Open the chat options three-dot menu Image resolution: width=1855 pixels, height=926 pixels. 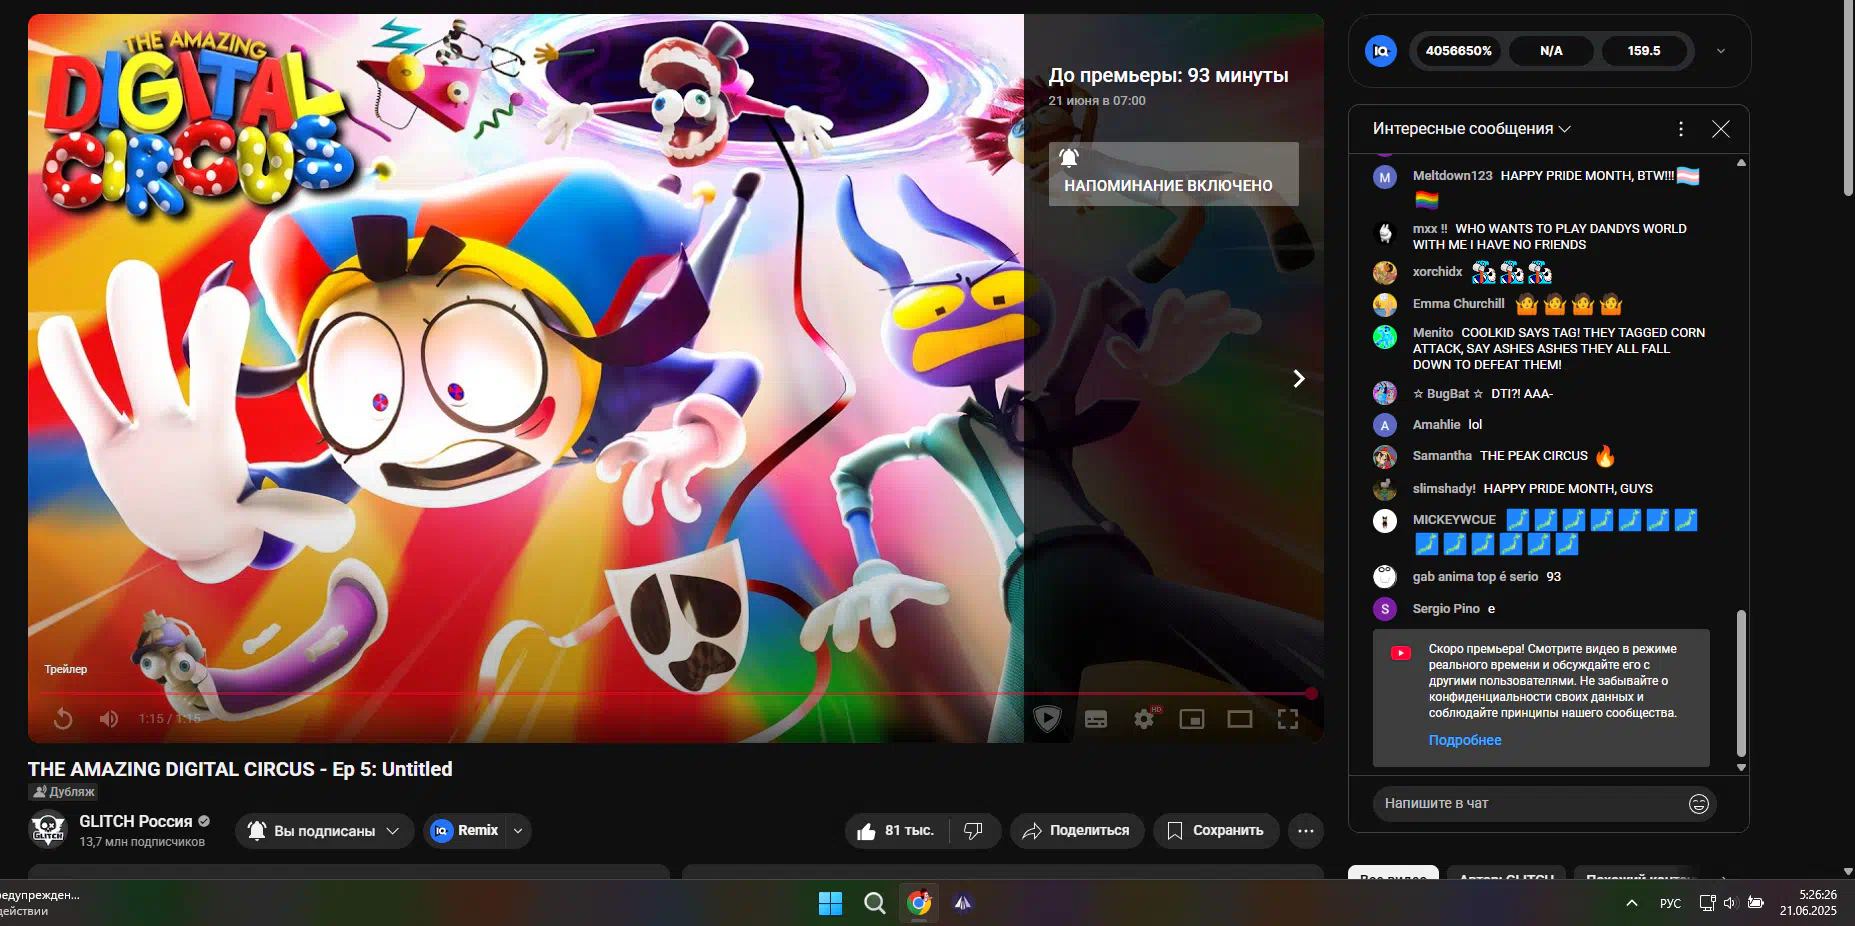(x=1681, y=129)
